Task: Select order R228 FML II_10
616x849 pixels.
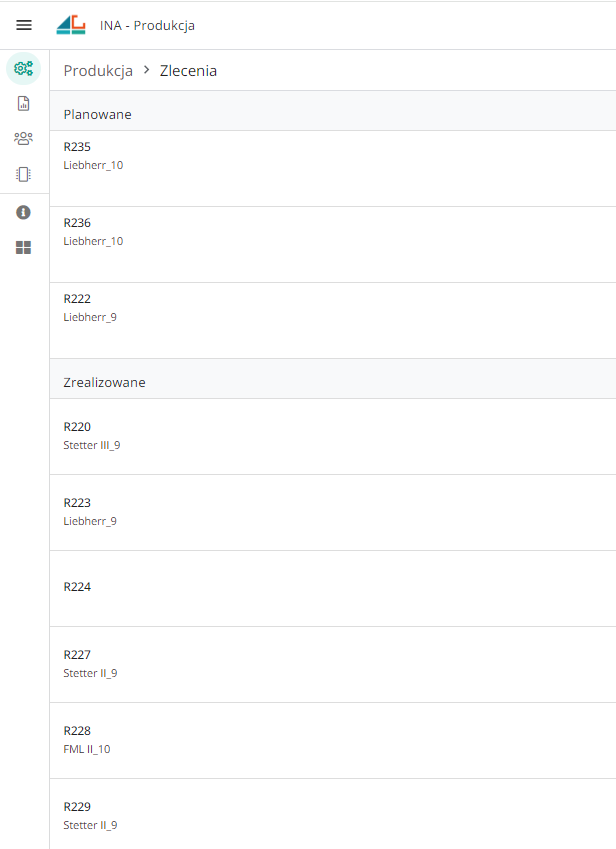Action: (x=332, y=740)
